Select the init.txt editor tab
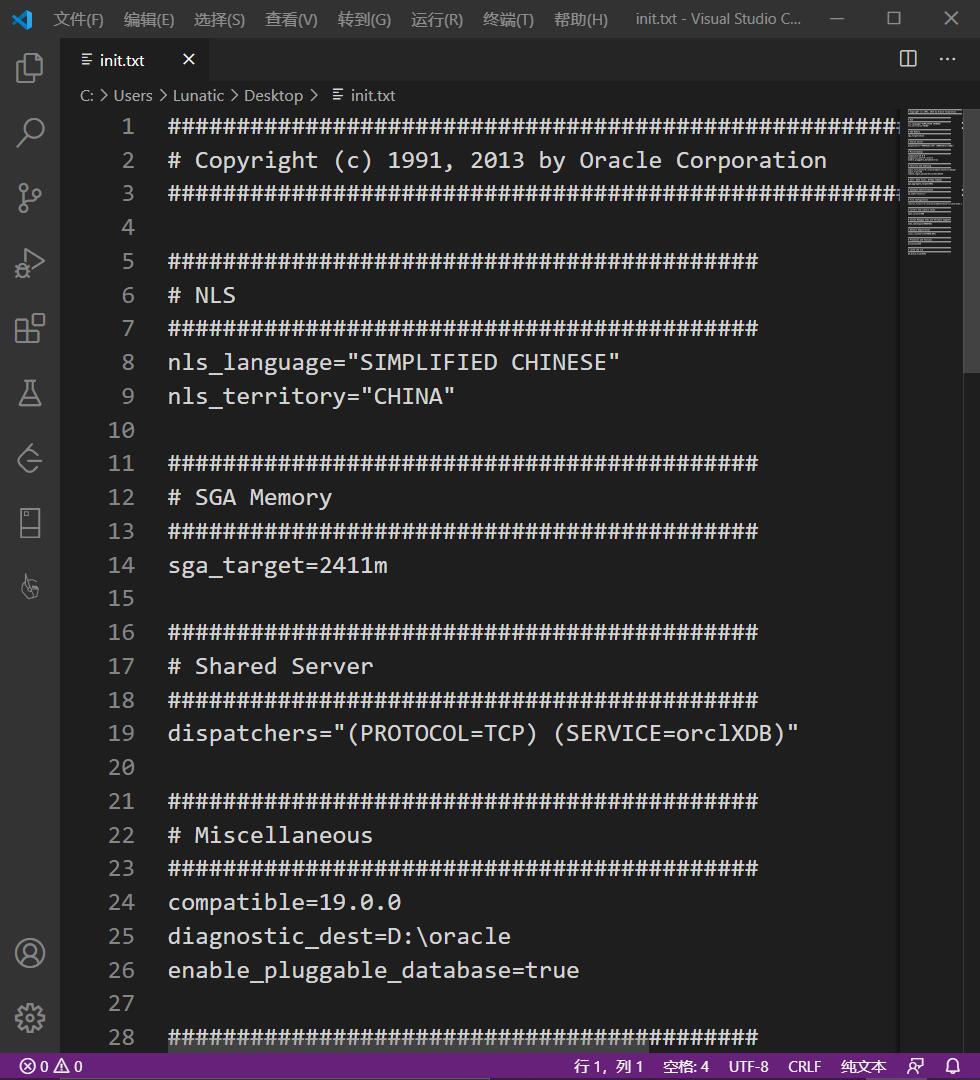This screenshot has height=1080, width=980. [120, 60]
